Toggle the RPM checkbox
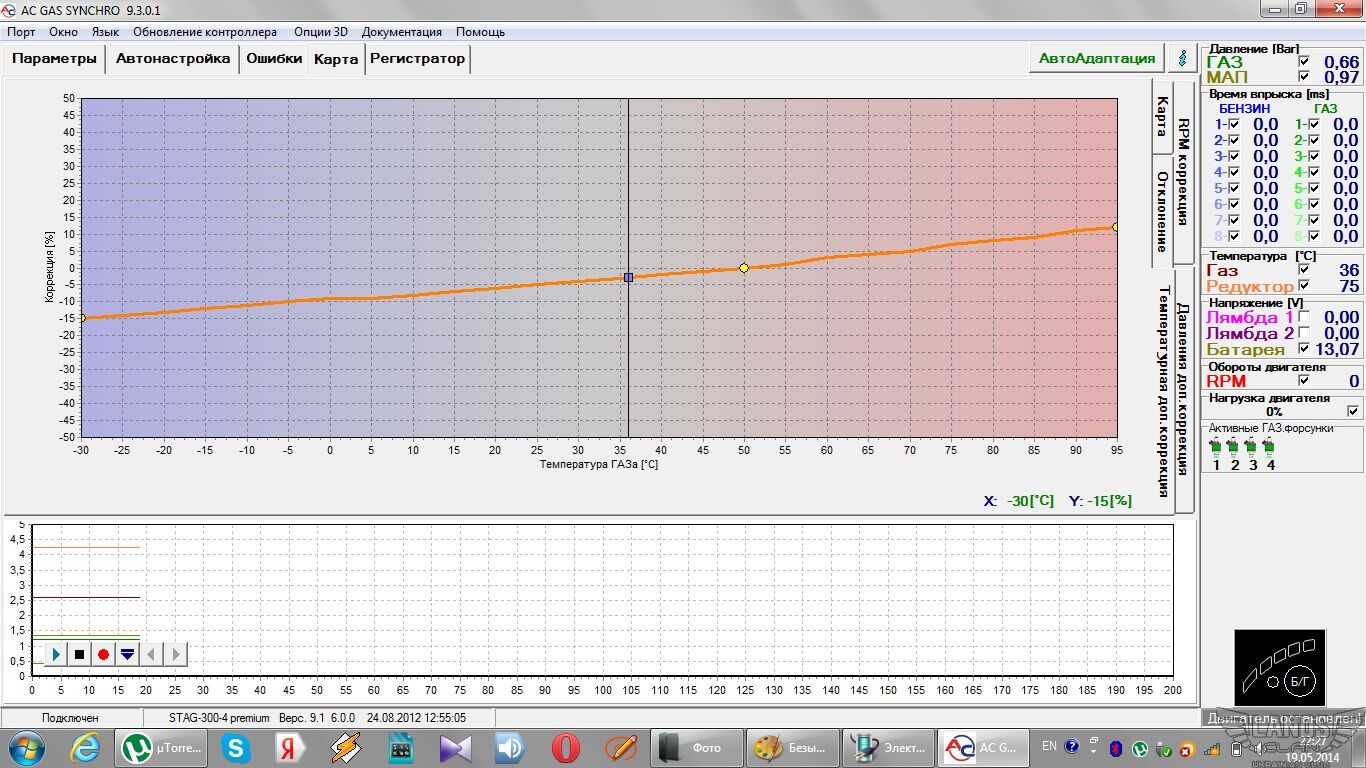This screenshot has height=768, width=1366. tap(1303, 381)
